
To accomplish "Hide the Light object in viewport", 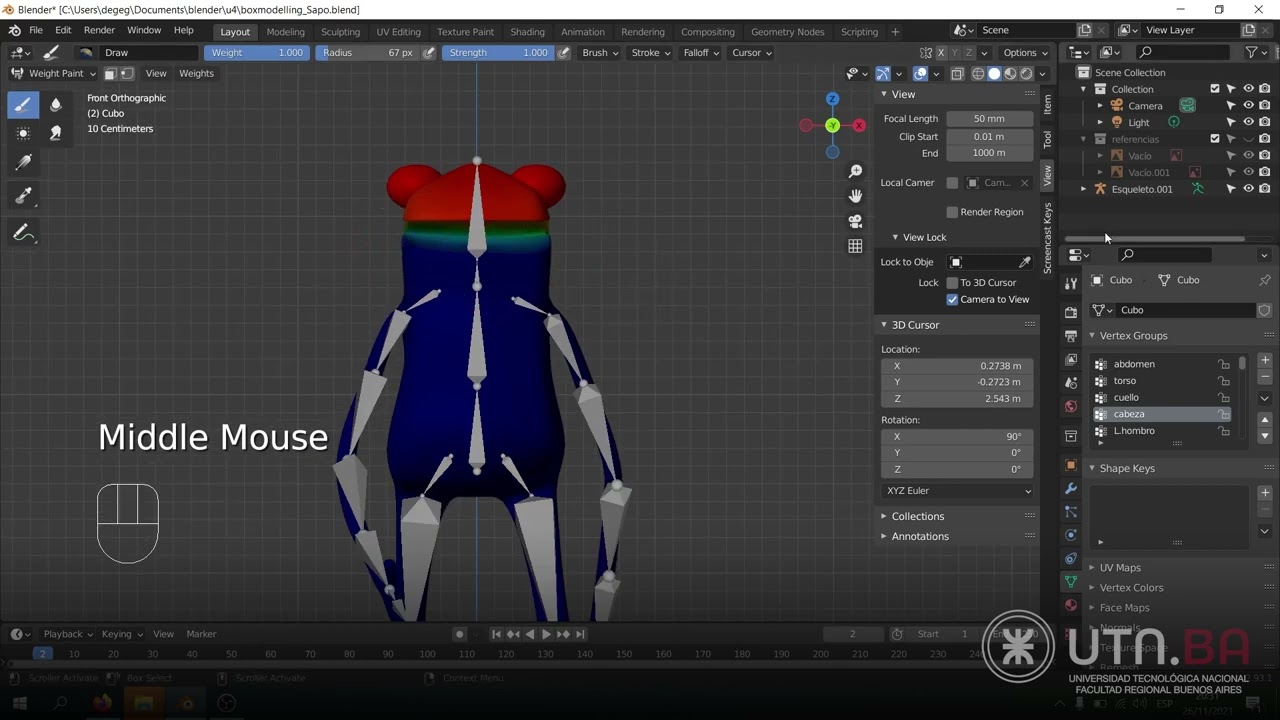I will click(x=1248, y=122).
